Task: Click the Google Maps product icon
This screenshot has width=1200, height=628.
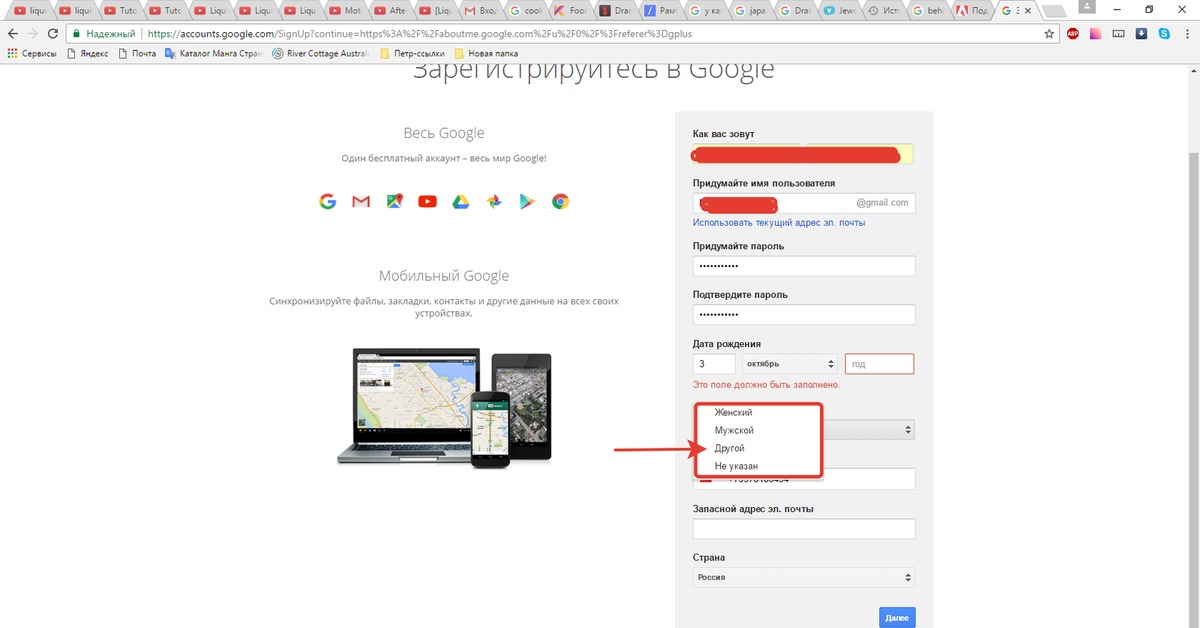Action: pos(395,201)
